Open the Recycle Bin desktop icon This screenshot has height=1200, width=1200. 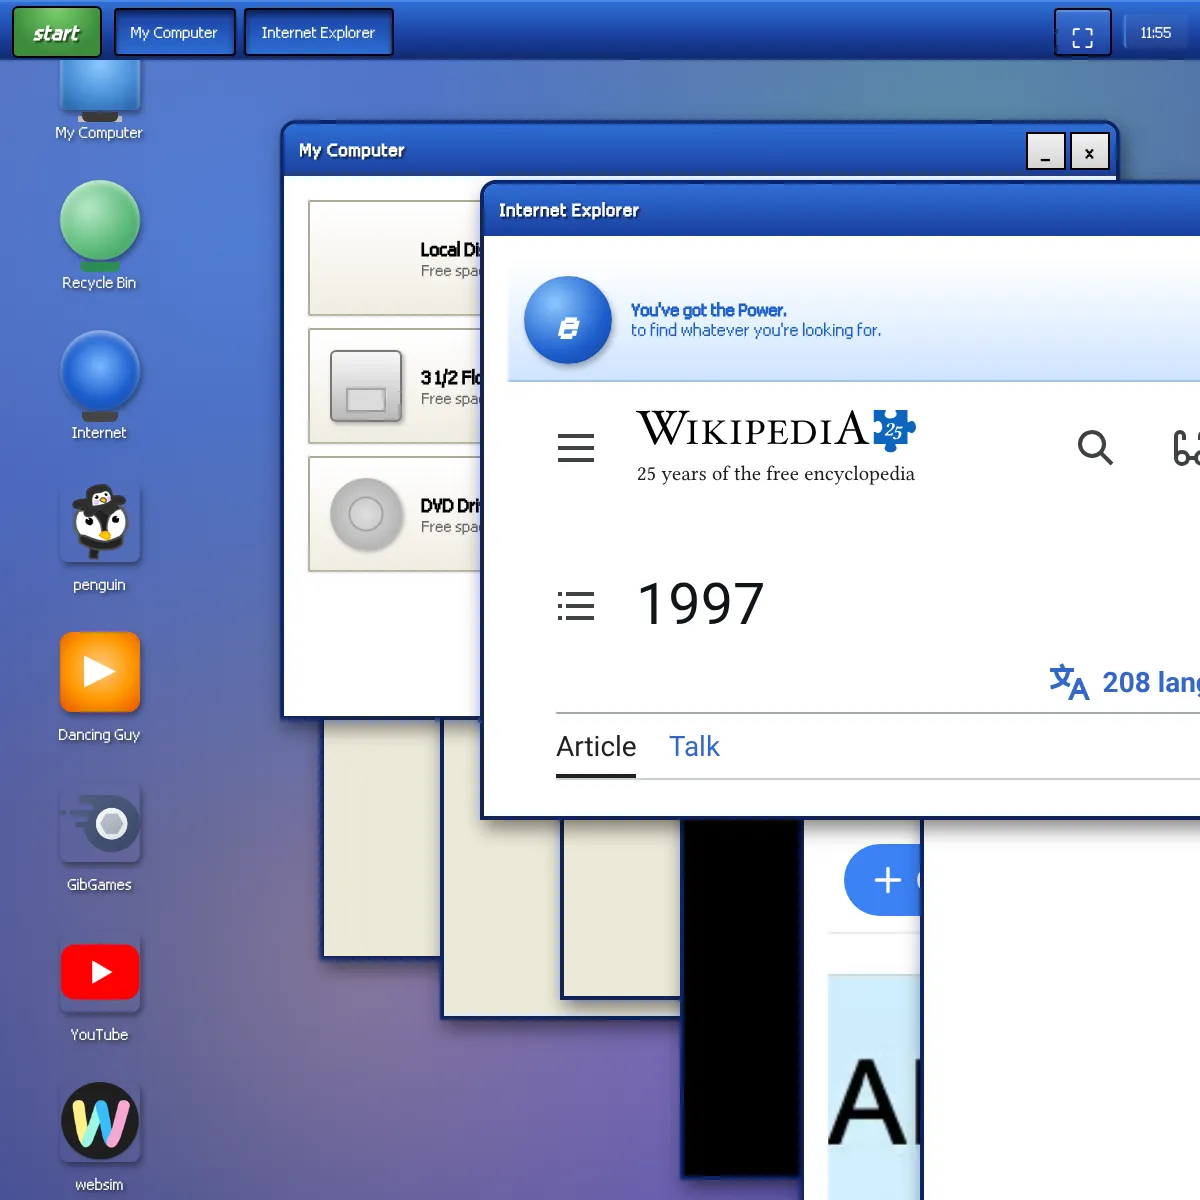[x=99, y=236]
